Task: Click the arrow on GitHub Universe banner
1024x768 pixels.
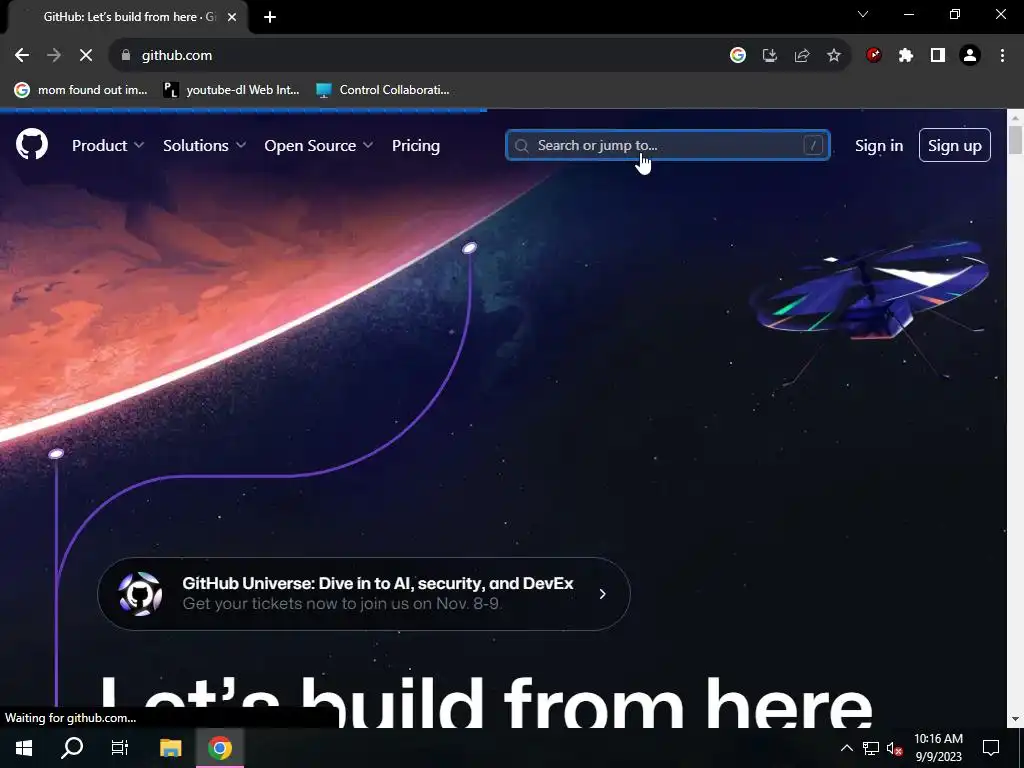Action: pos(602,594)
